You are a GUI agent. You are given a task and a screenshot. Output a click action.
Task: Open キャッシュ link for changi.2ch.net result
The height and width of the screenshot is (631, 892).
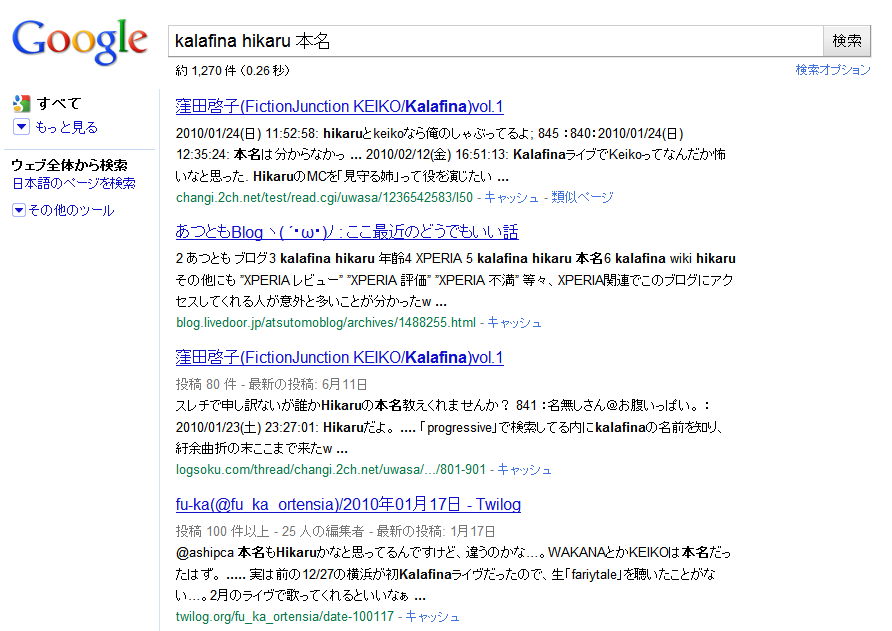(511, 197)
